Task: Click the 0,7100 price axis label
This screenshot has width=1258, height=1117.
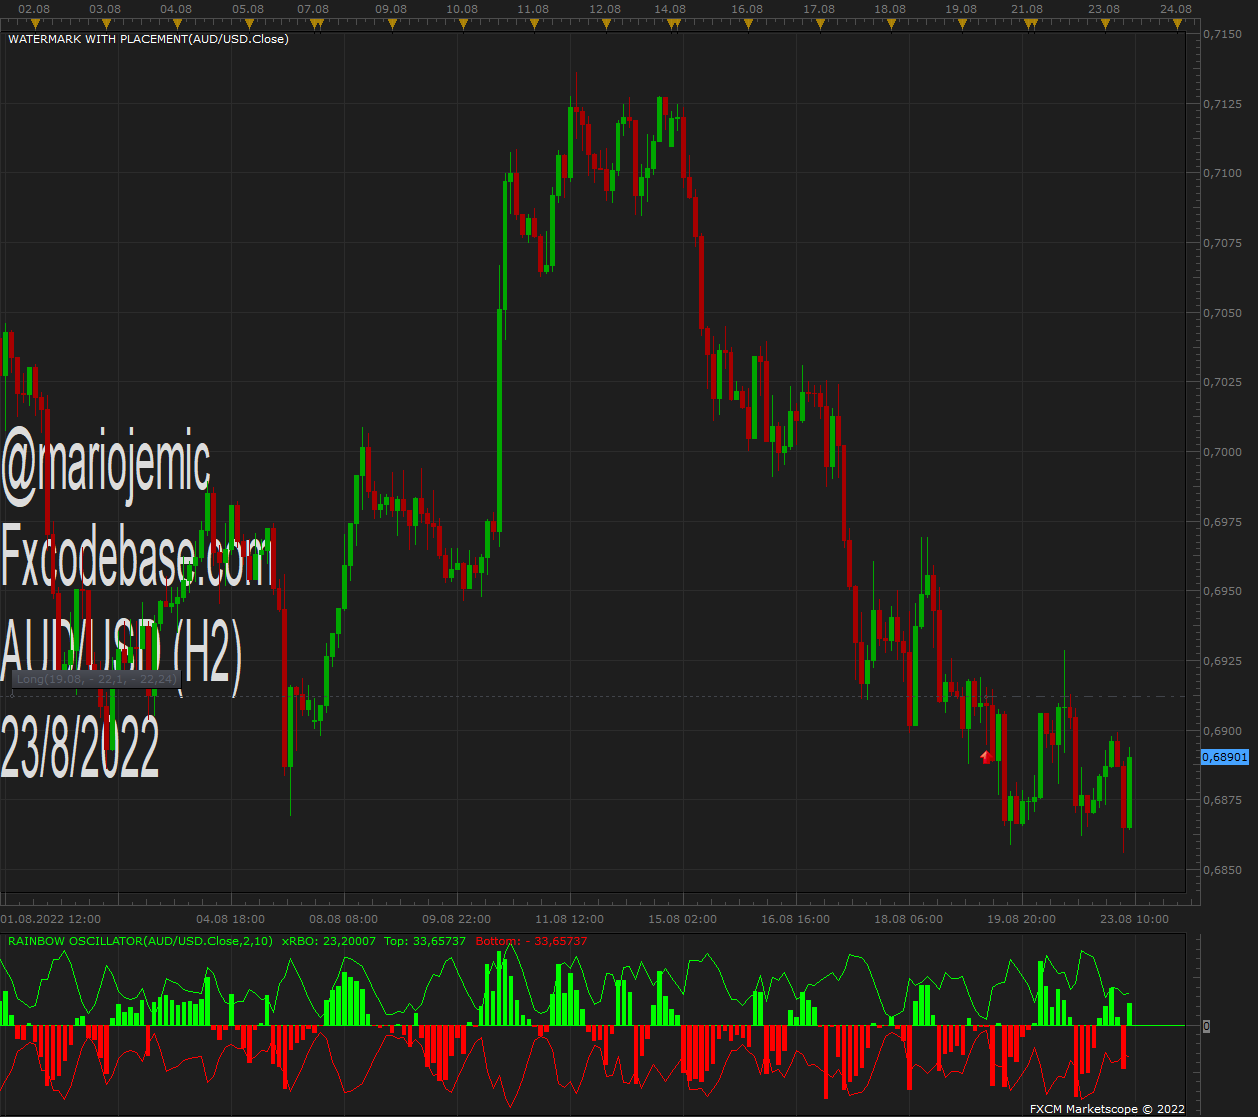Action: point(1222,173)
